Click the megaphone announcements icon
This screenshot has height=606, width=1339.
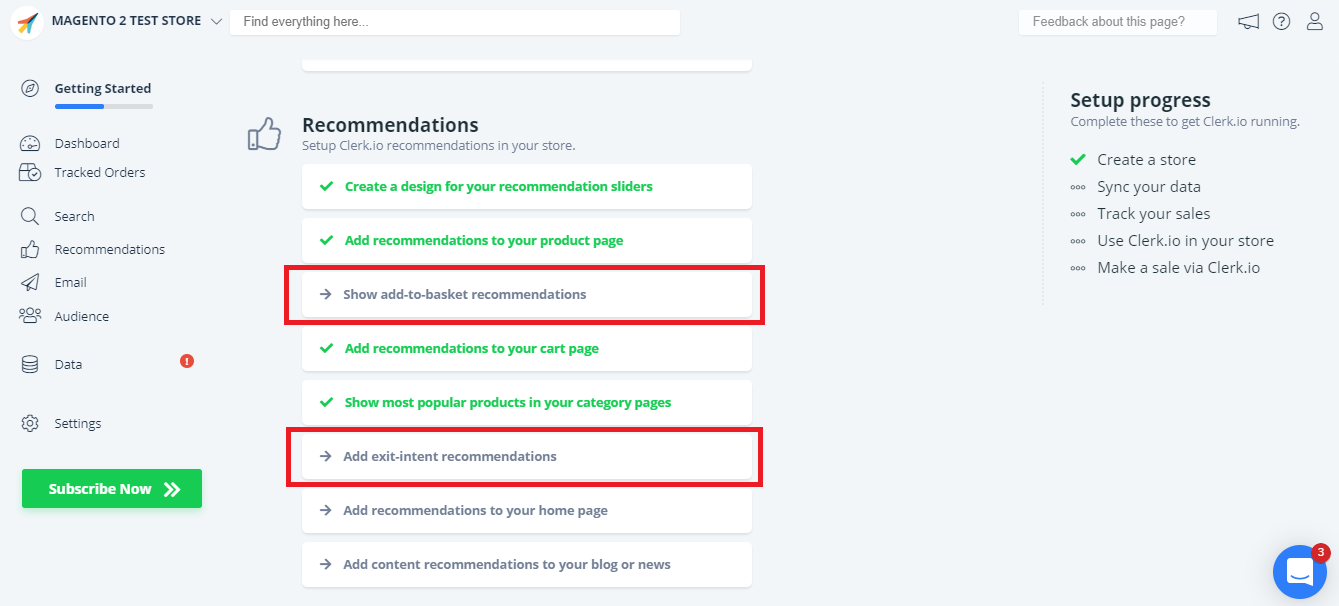click(1248, 22)
